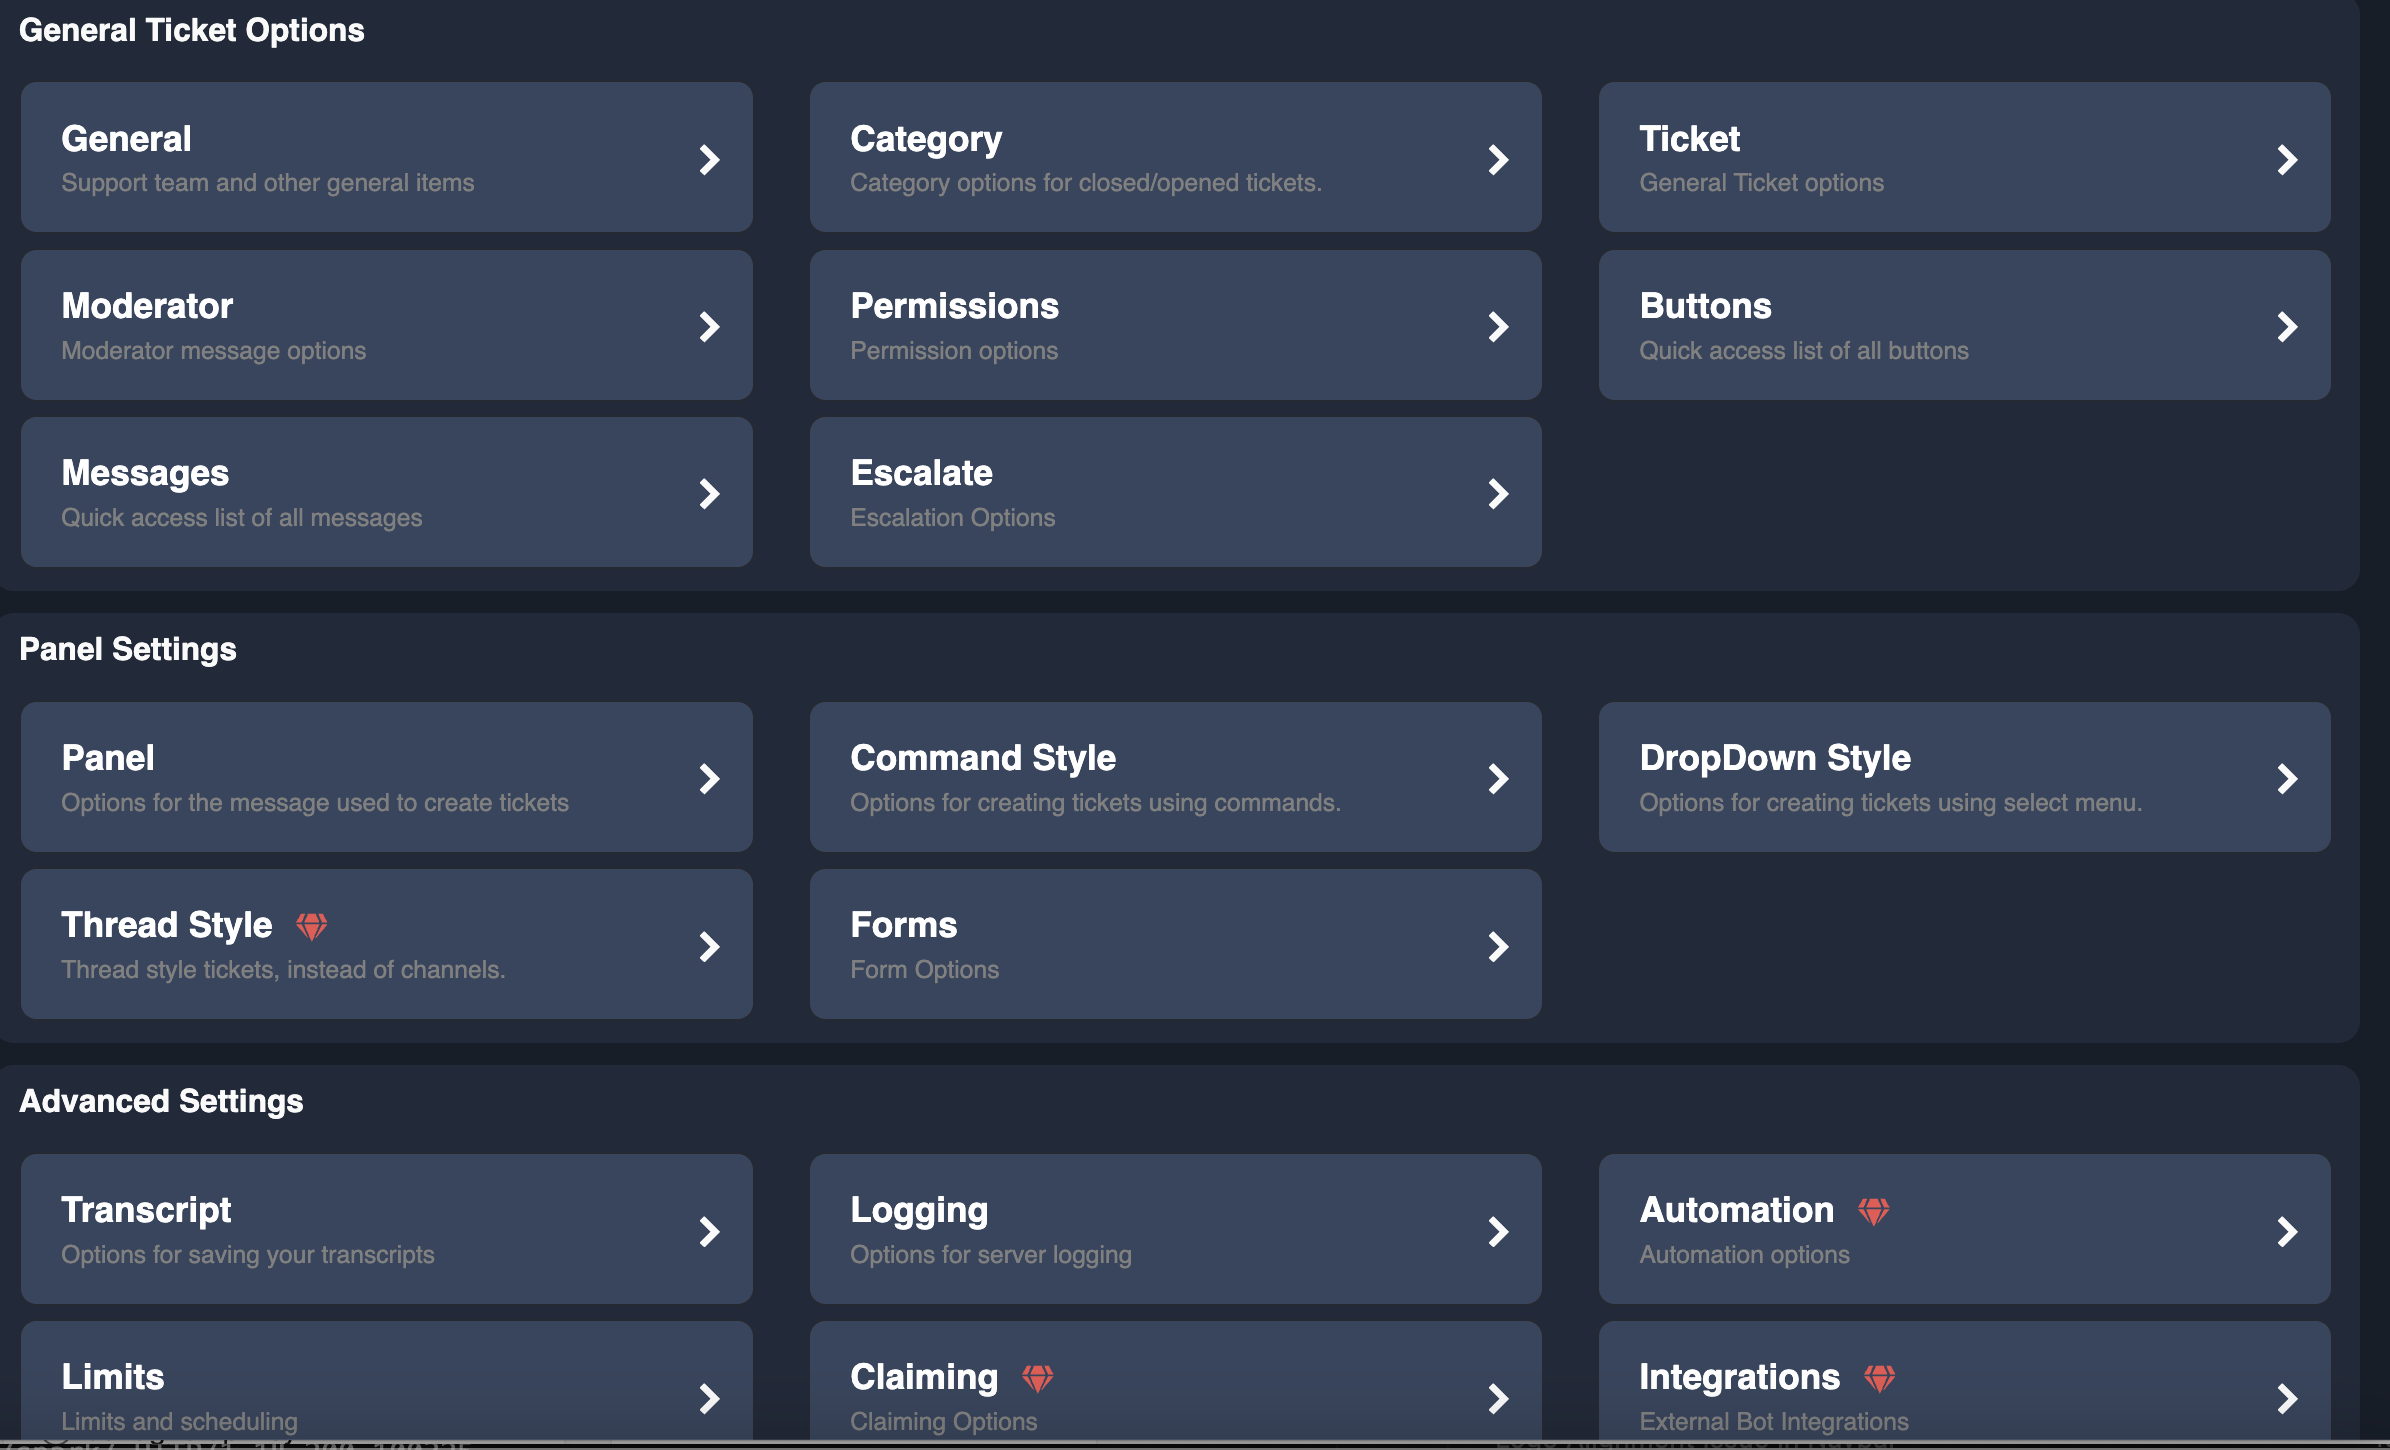Select the Ticket general options card
The width and height of the screenshot is (2390, 1450).
[x=1965, y=157]
